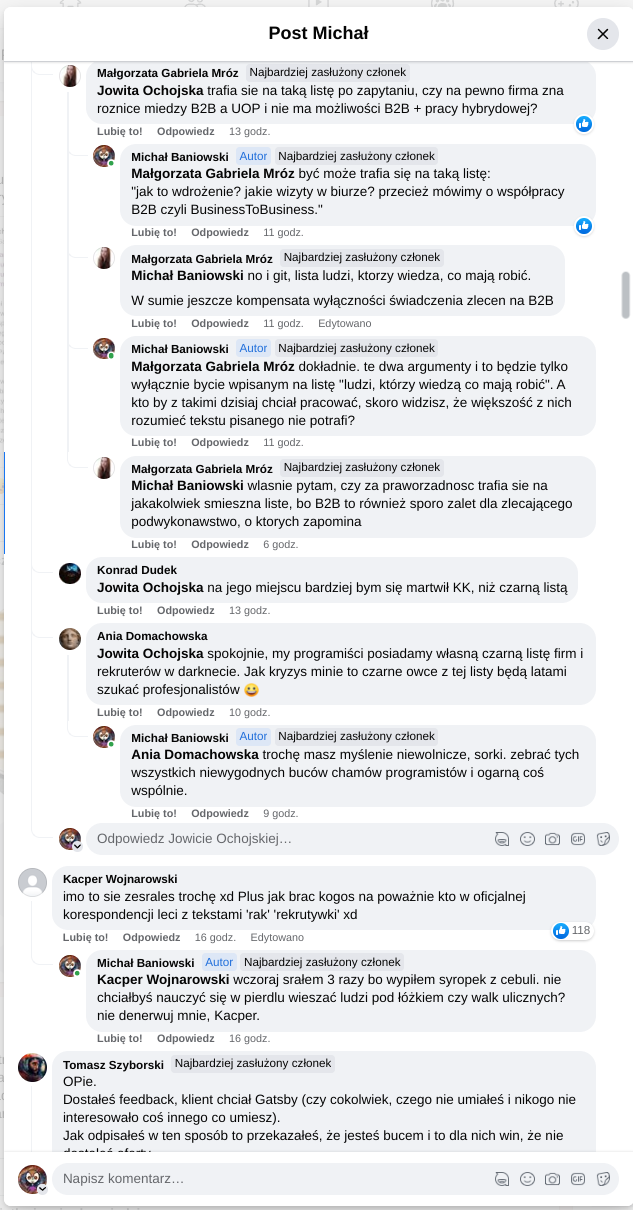Click the comments scrollbar thumb
This screenshot has width=633, height=1210.
click(x=626, y=295)
